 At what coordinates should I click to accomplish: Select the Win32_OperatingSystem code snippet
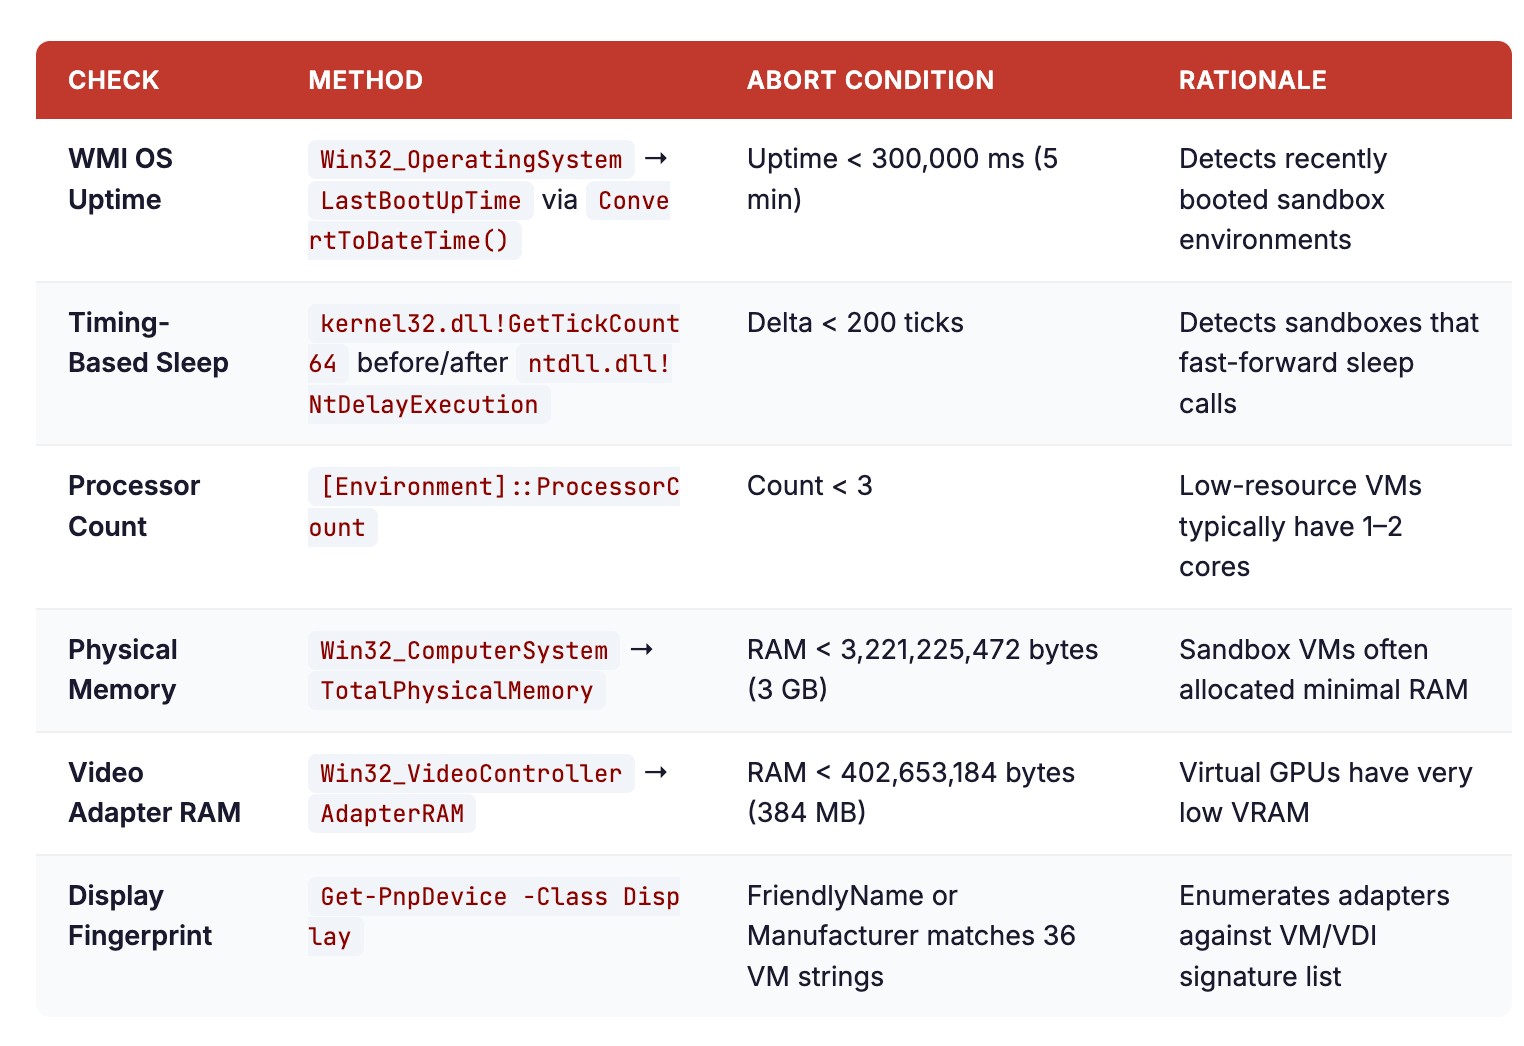[x=470, y=159]
